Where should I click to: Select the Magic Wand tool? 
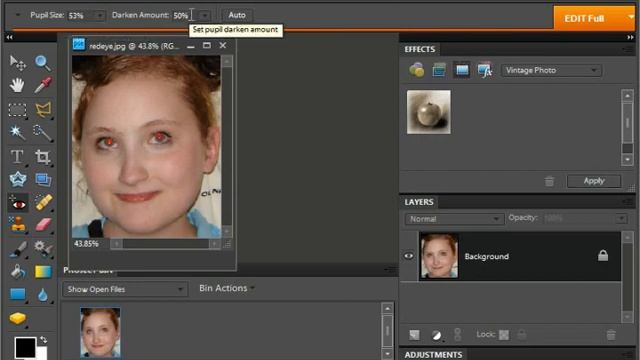coord(16,132)
